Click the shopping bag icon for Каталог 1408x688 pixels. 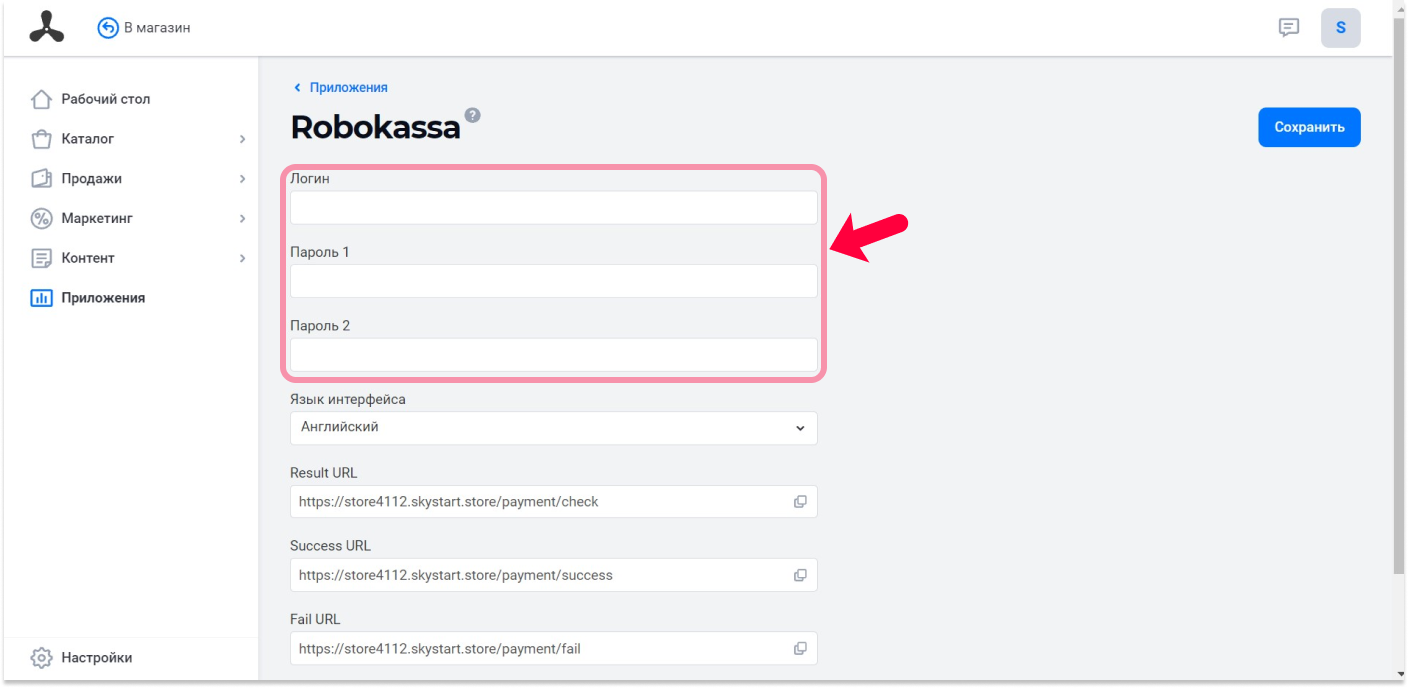(41, 139)
